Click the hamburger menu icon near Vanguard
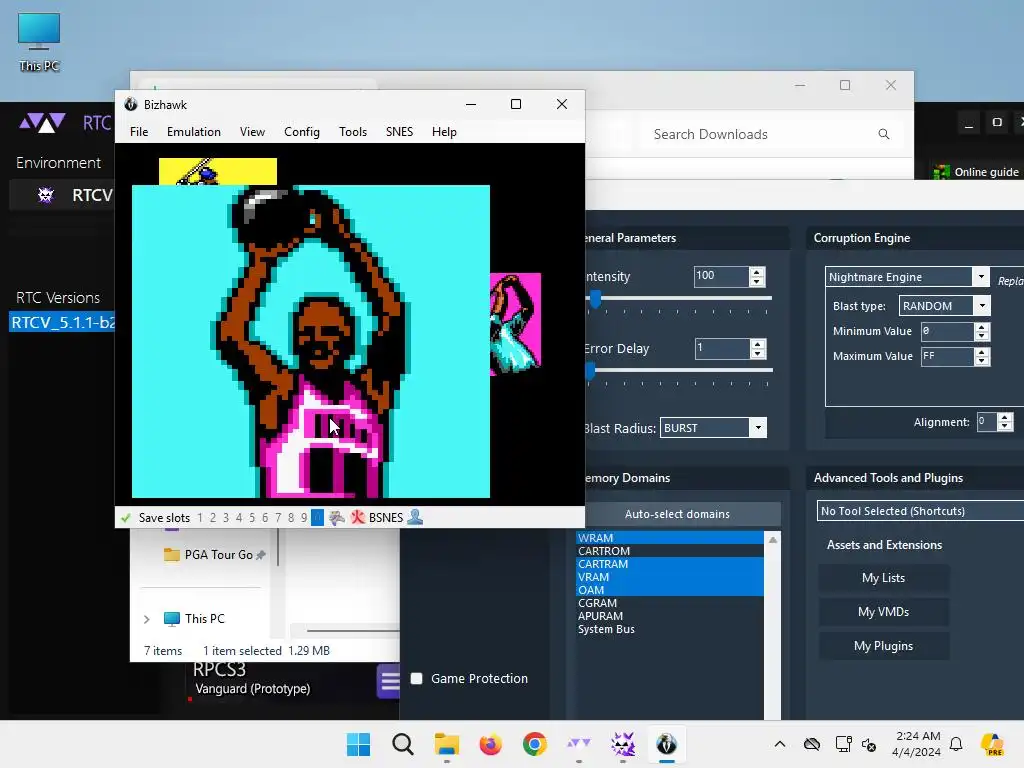Viewport: 1024px width, 768px height. [x=389, y=682]
